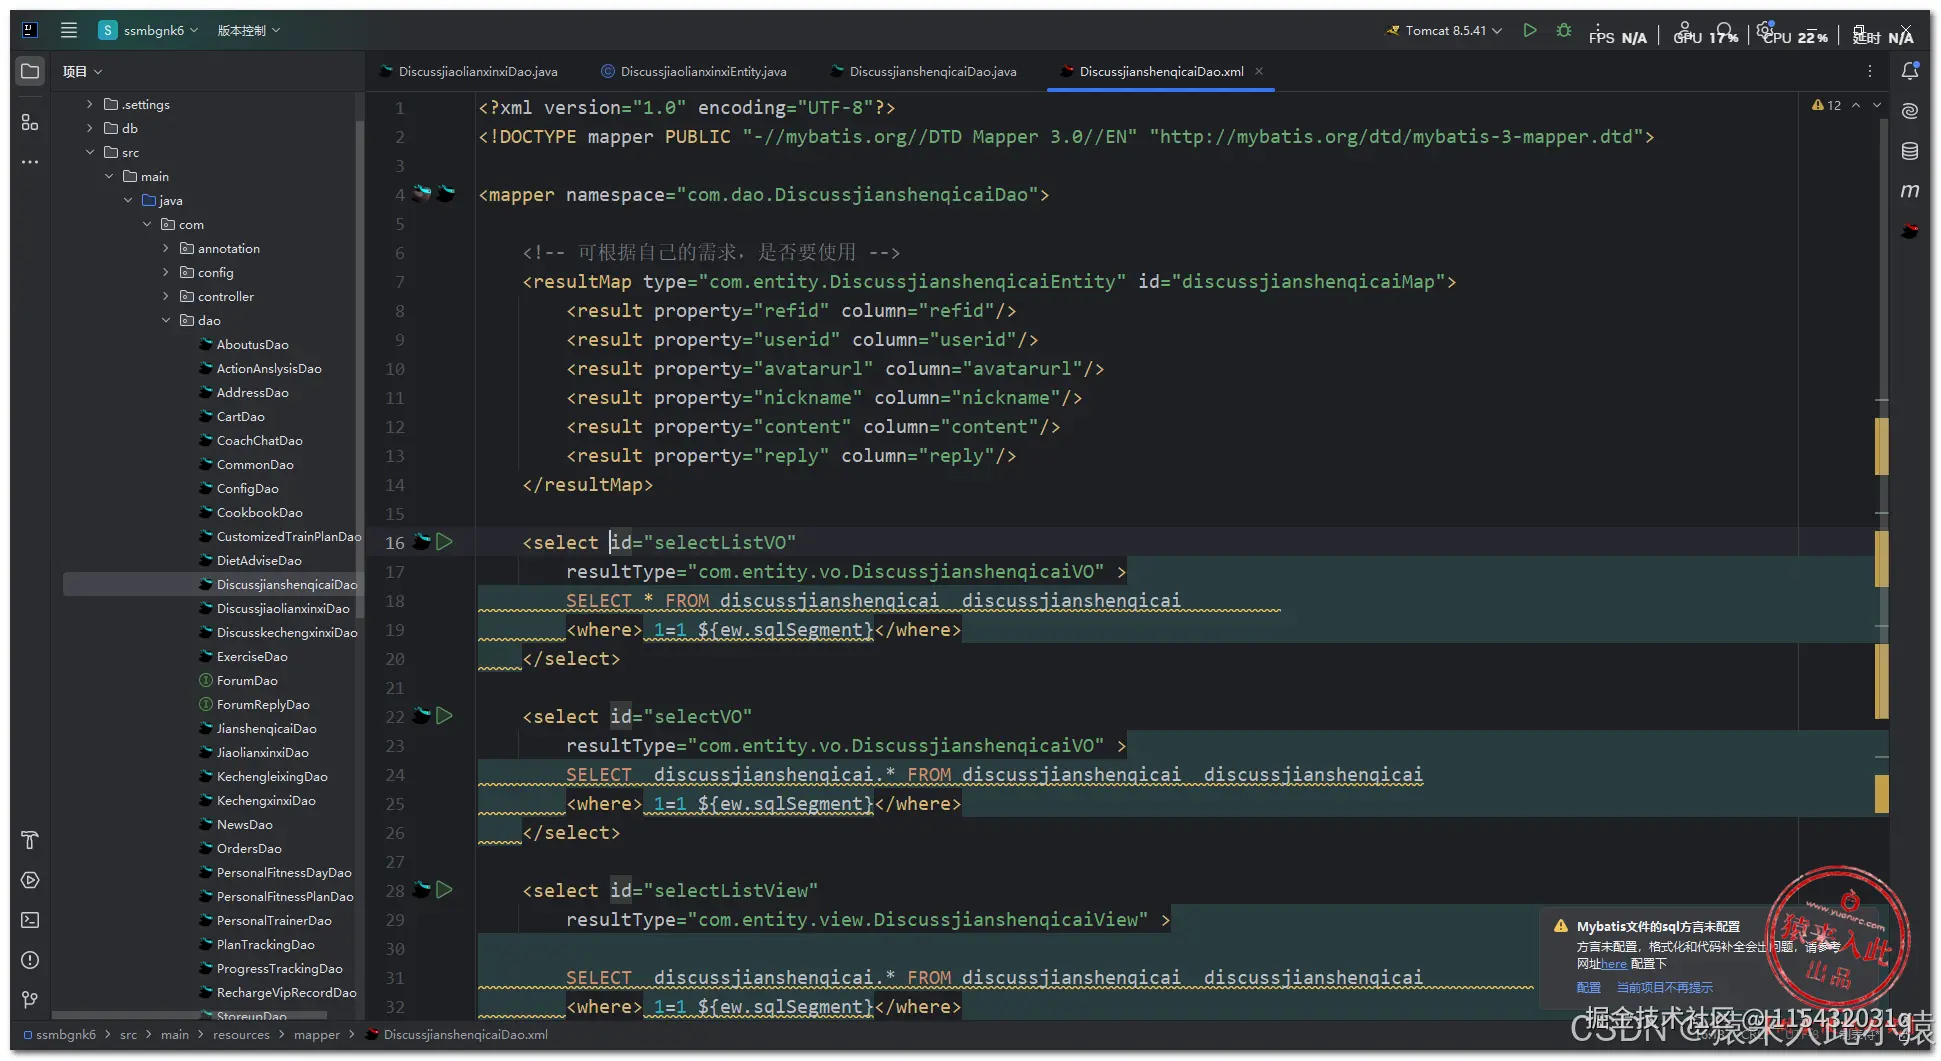
Task: Expand the controller package
Action: tap(165, 296)
